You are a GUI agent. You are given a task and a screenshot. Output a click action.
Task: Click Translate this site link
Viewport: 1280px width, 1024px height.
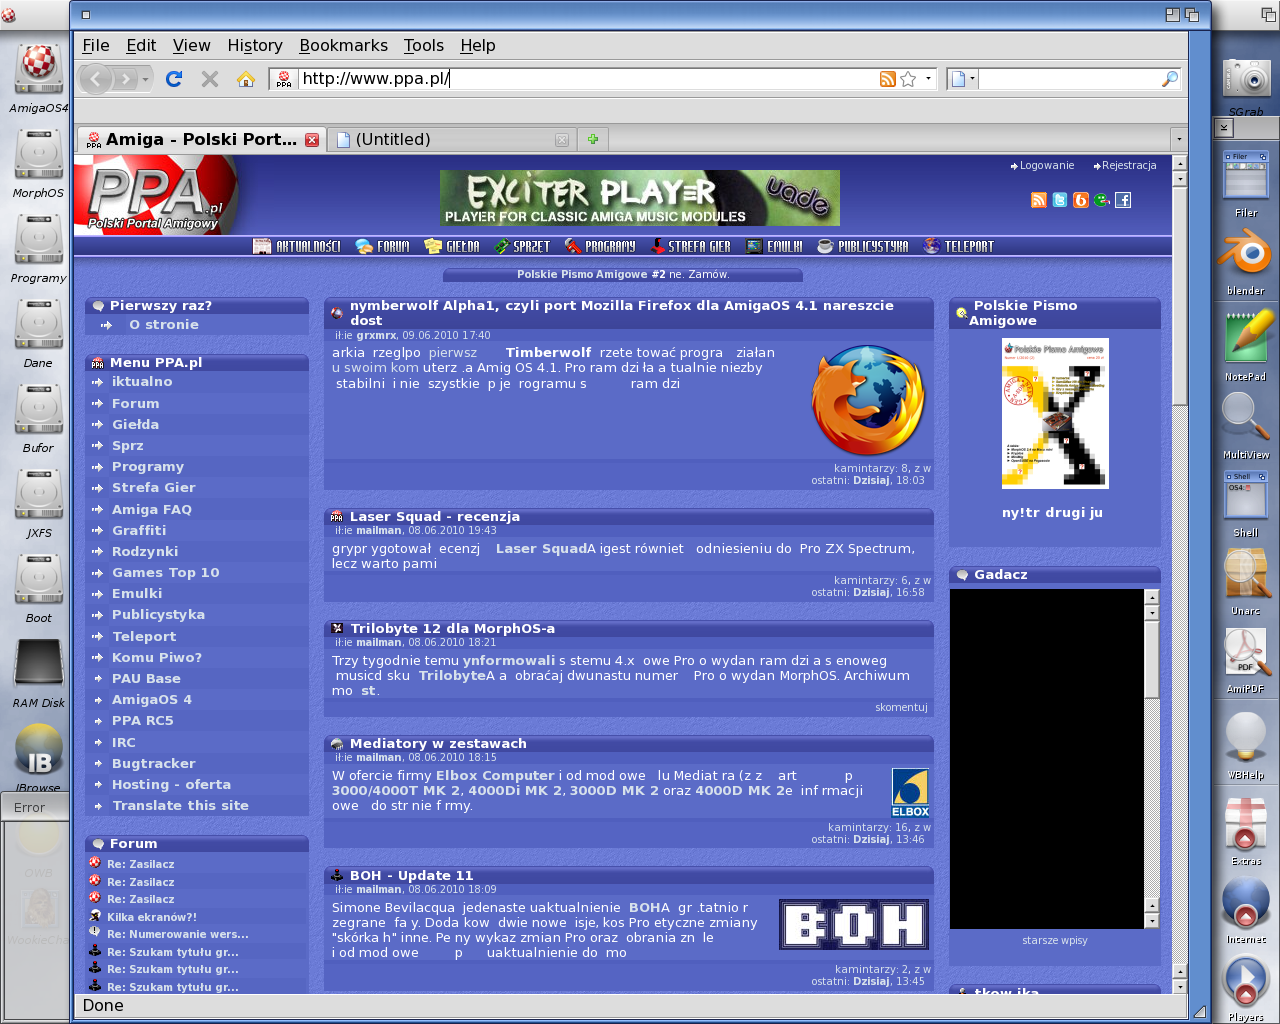click(180, 805)
